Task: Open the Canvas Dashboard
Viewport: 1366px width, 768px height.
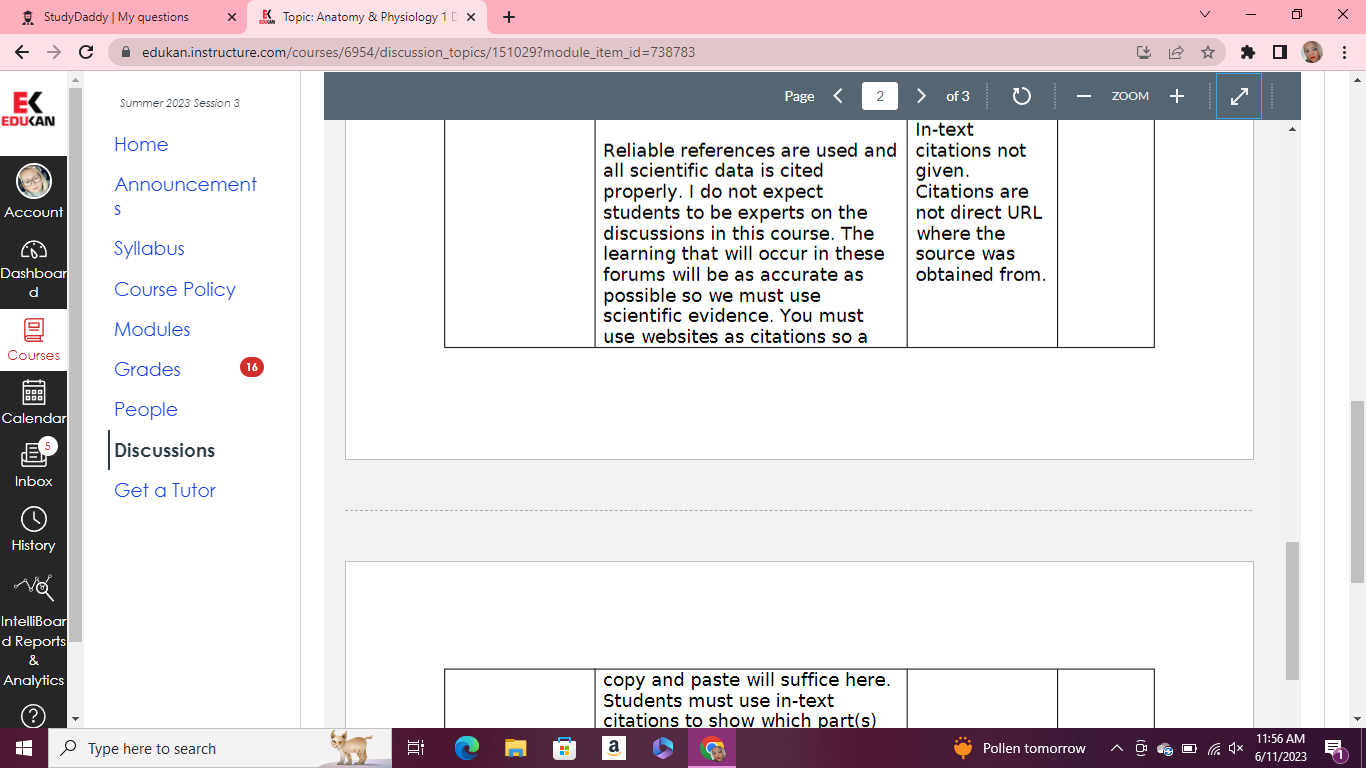Action: [33, 268]
